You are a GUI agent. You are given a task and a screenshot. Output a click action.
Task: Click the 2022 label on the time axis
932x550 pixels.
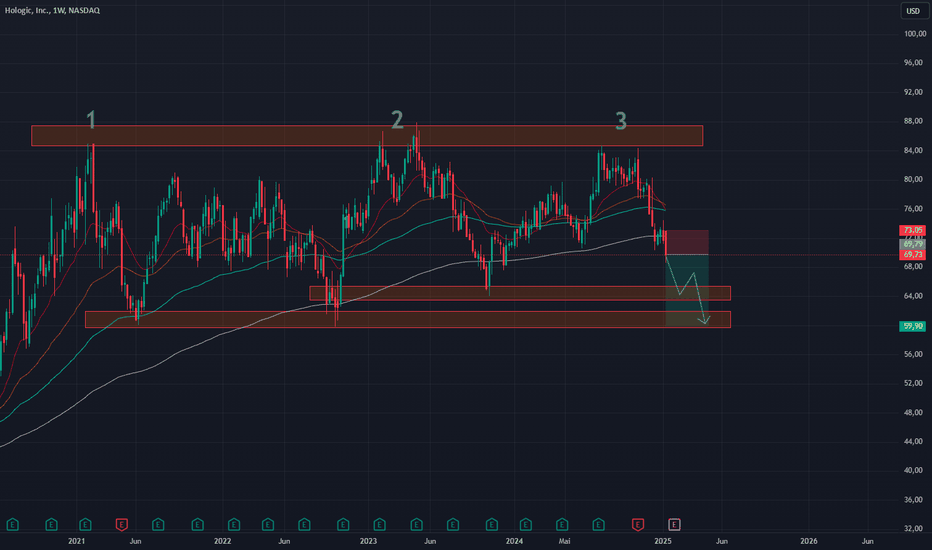point(222,541)
